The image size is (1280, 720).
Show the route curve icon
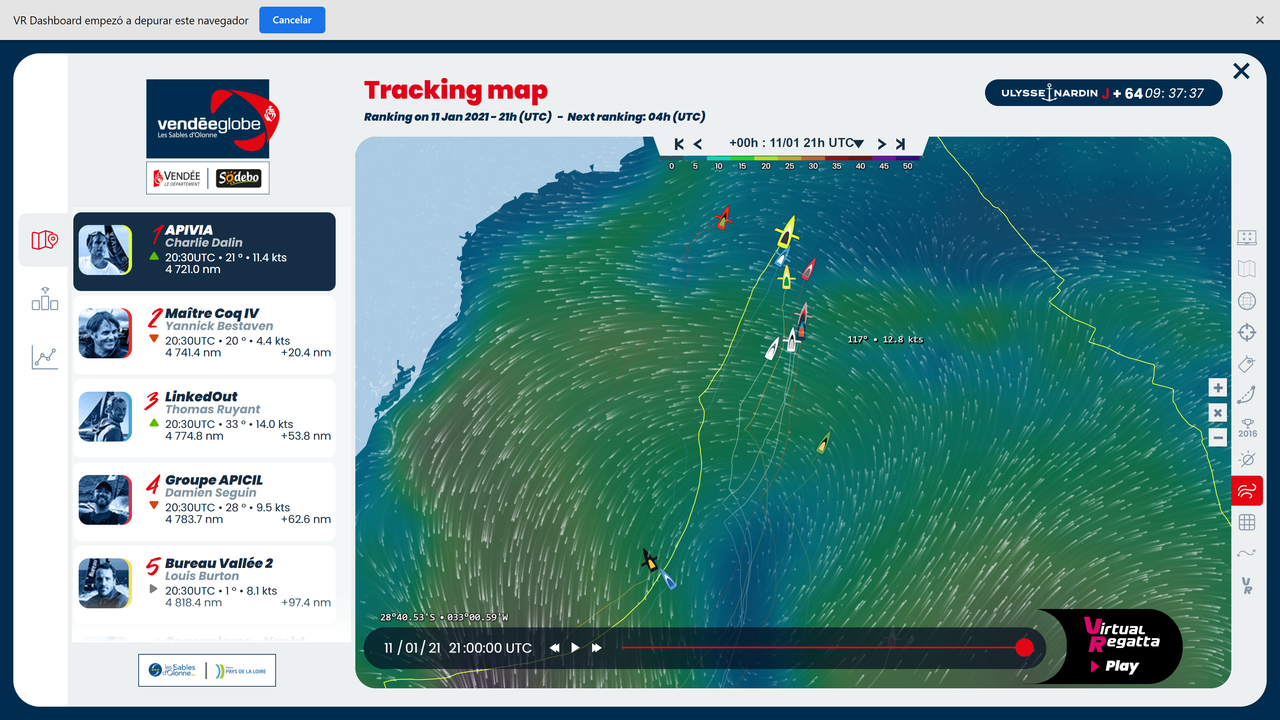(x=1247, y=395)
